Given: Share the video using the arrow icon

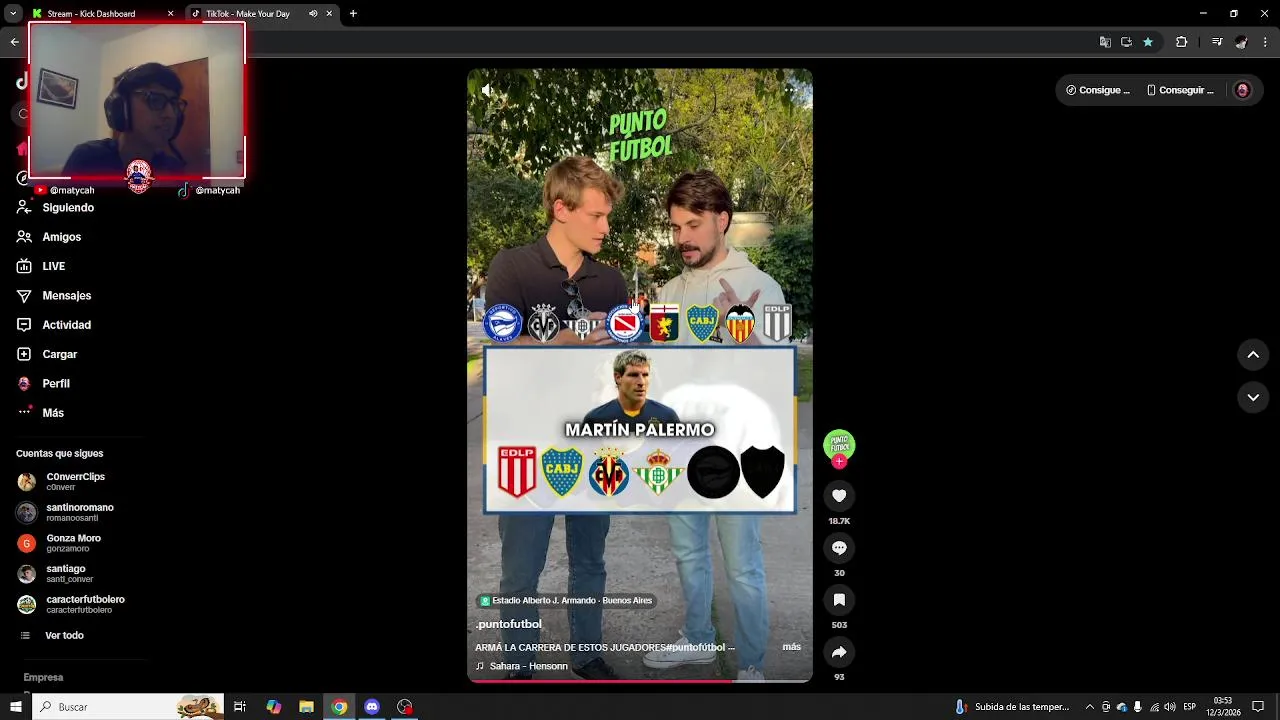Looking at the screenshot, I should (x=839, y=652).
